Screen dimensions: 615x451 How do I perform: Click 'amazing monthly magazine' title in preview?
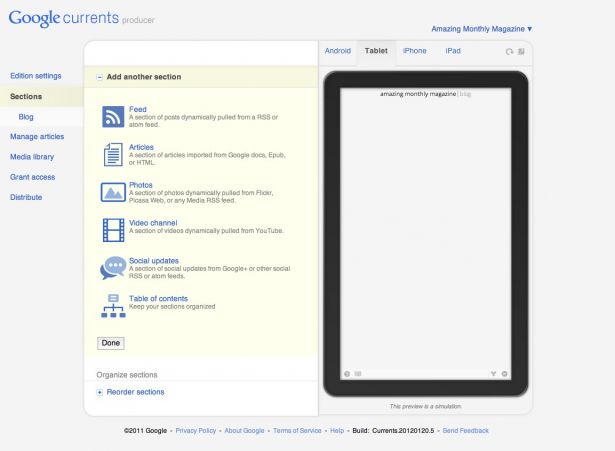[418, 94]
